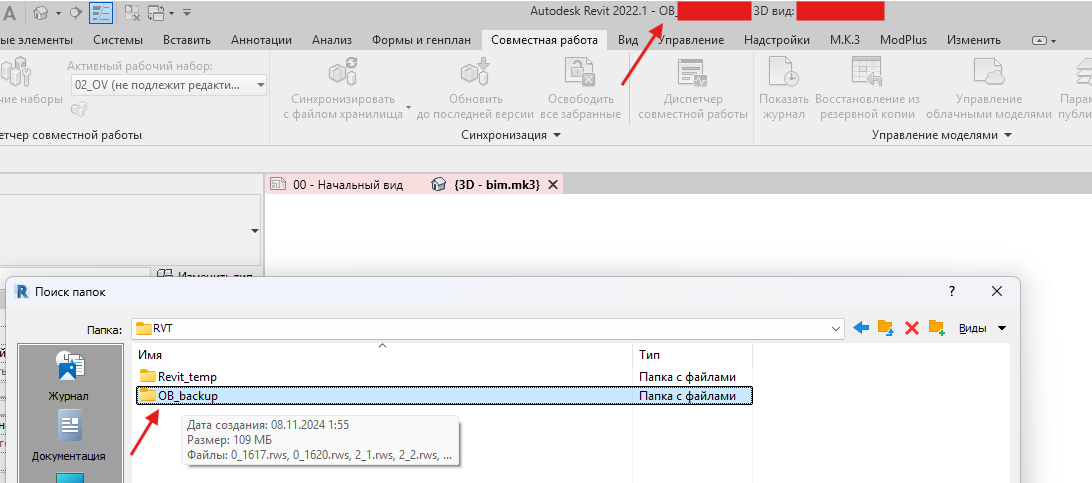Click the Worksets icon
The height and width of the screenshot is (483, 1092).
pyautogui.click(x=14, y=74)
